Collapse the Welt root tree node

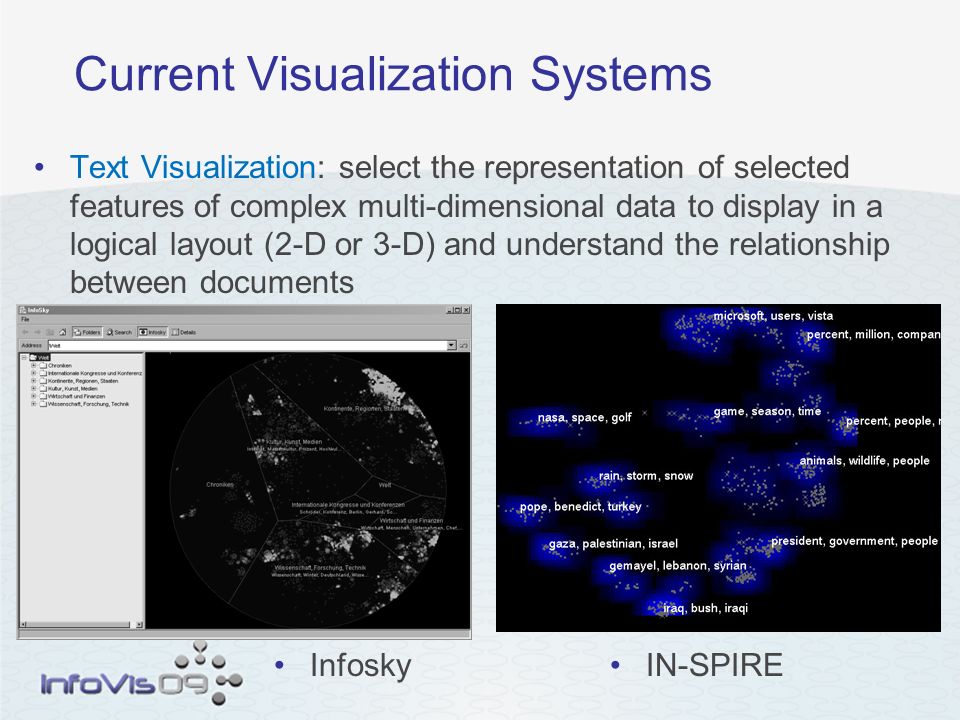click(24, 358)
